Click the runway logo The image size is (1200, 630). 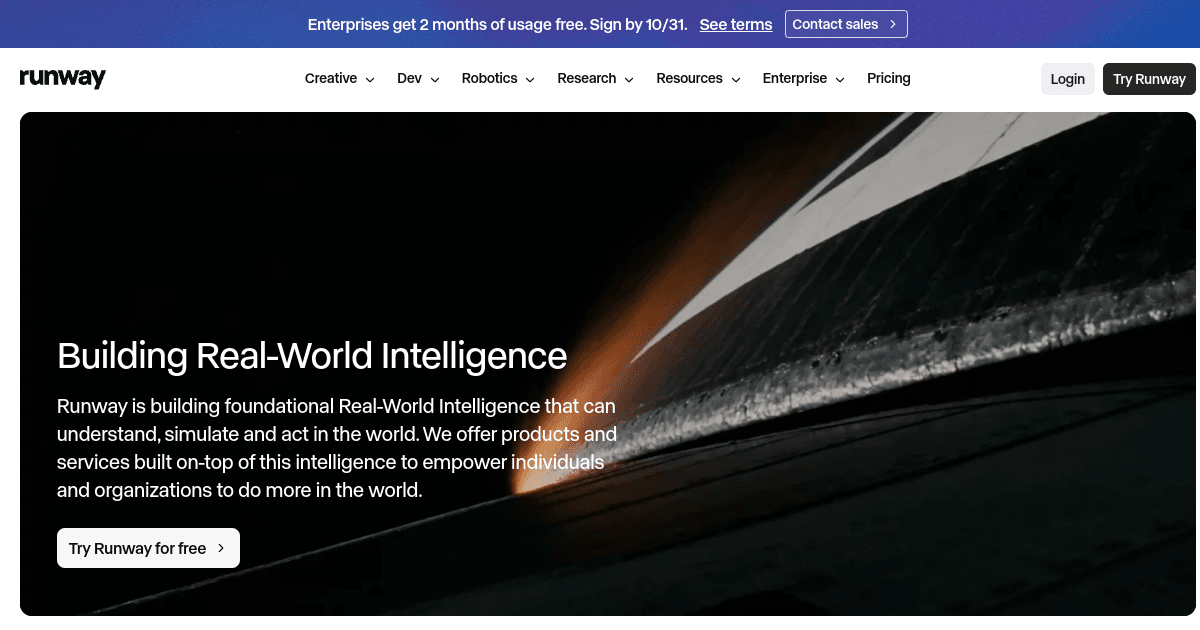click(62, 79)
